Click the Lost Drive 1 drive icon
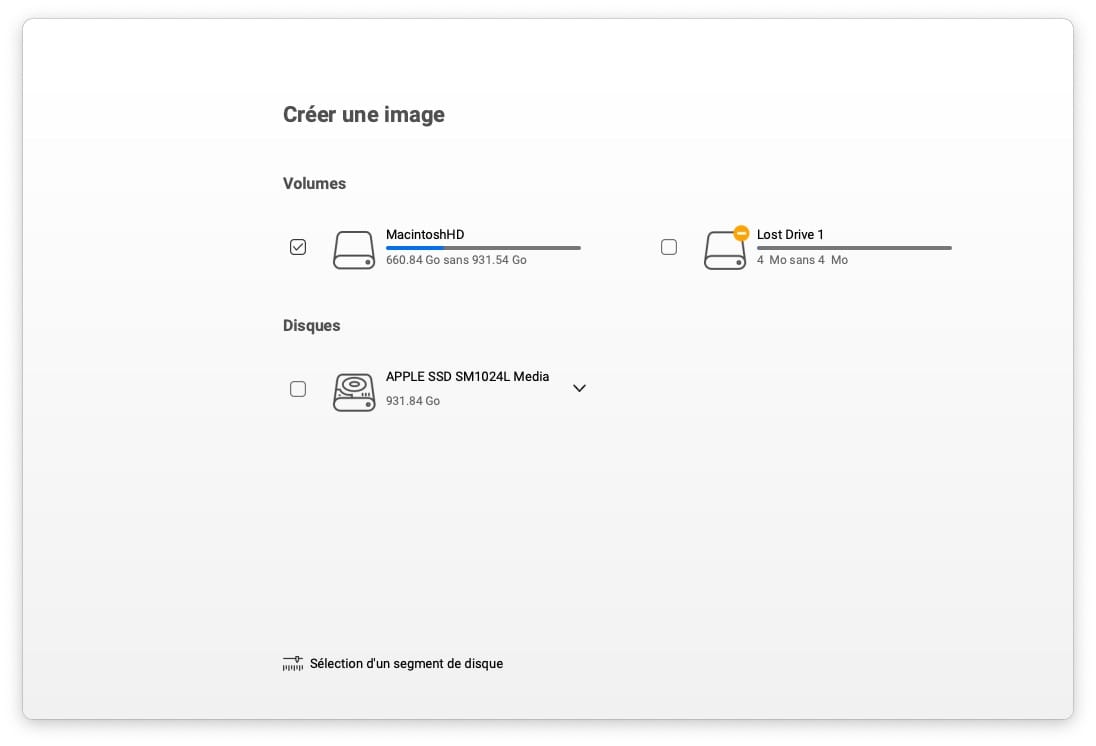Image resolution: width=1096 pixels, height=746 pixels. tap(724, 252)
